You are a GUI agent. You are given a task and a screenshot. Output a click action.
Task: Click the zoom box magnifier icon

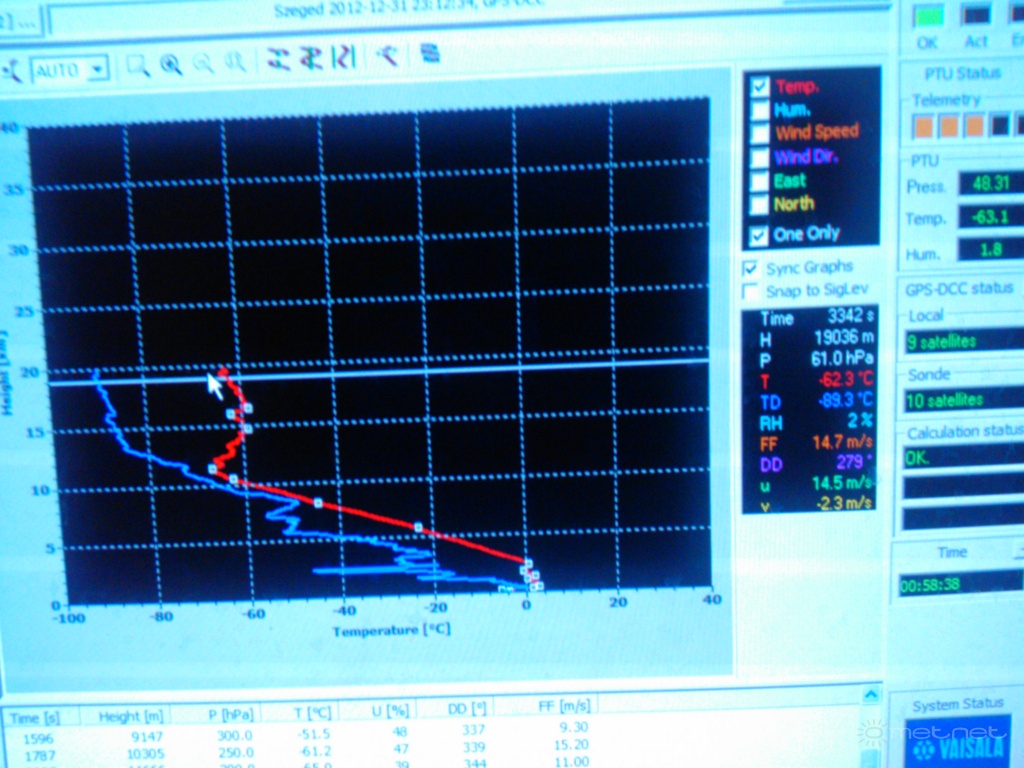(137, 66)
